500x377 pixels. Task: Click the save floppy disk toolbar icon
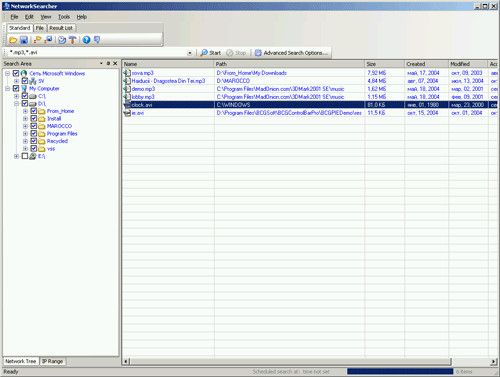coord(24,40)
